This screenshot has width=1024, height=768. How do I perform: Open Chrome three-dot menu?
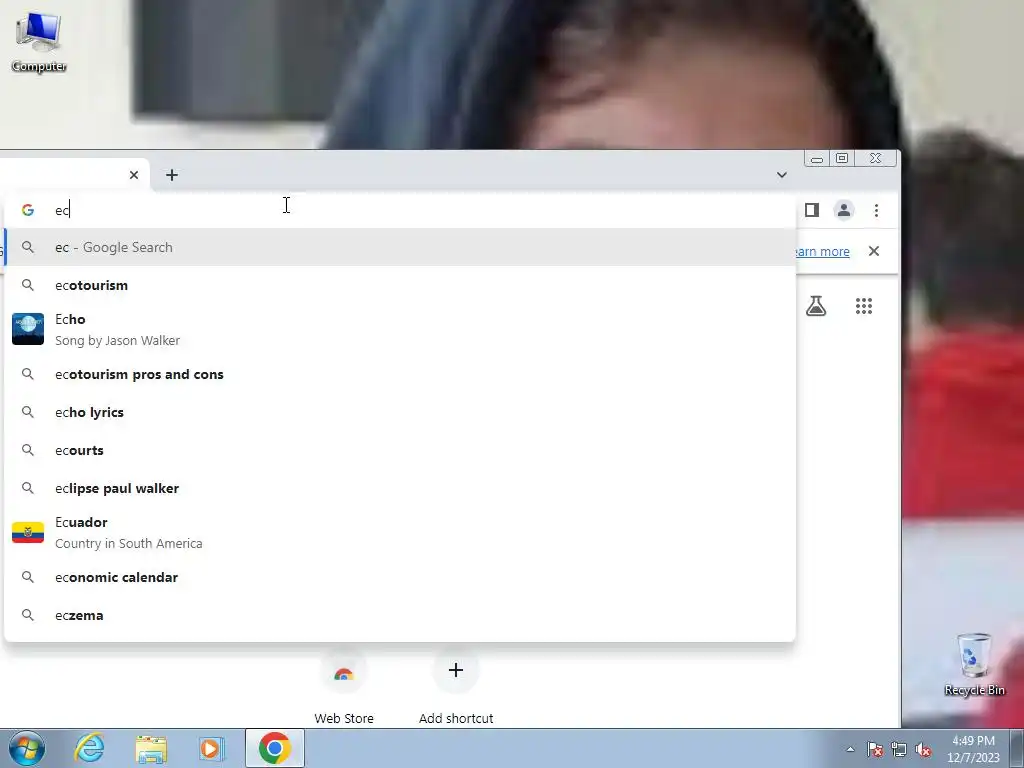tap(876, 210)
